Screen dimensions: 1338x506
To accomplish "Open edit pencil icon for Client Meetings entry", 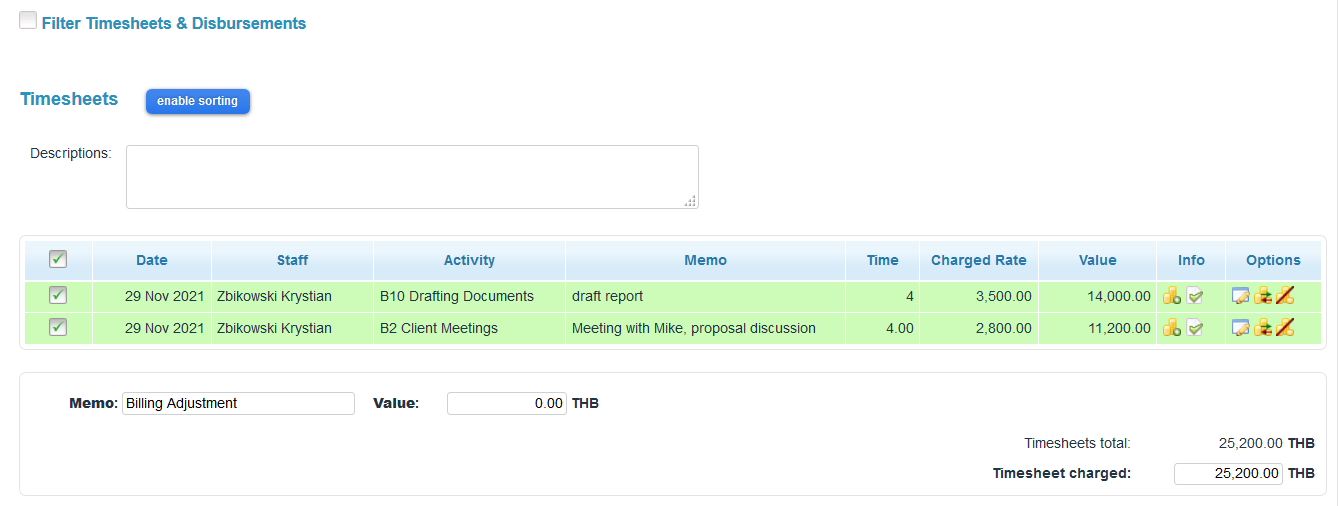I will tap(1241, 328).
